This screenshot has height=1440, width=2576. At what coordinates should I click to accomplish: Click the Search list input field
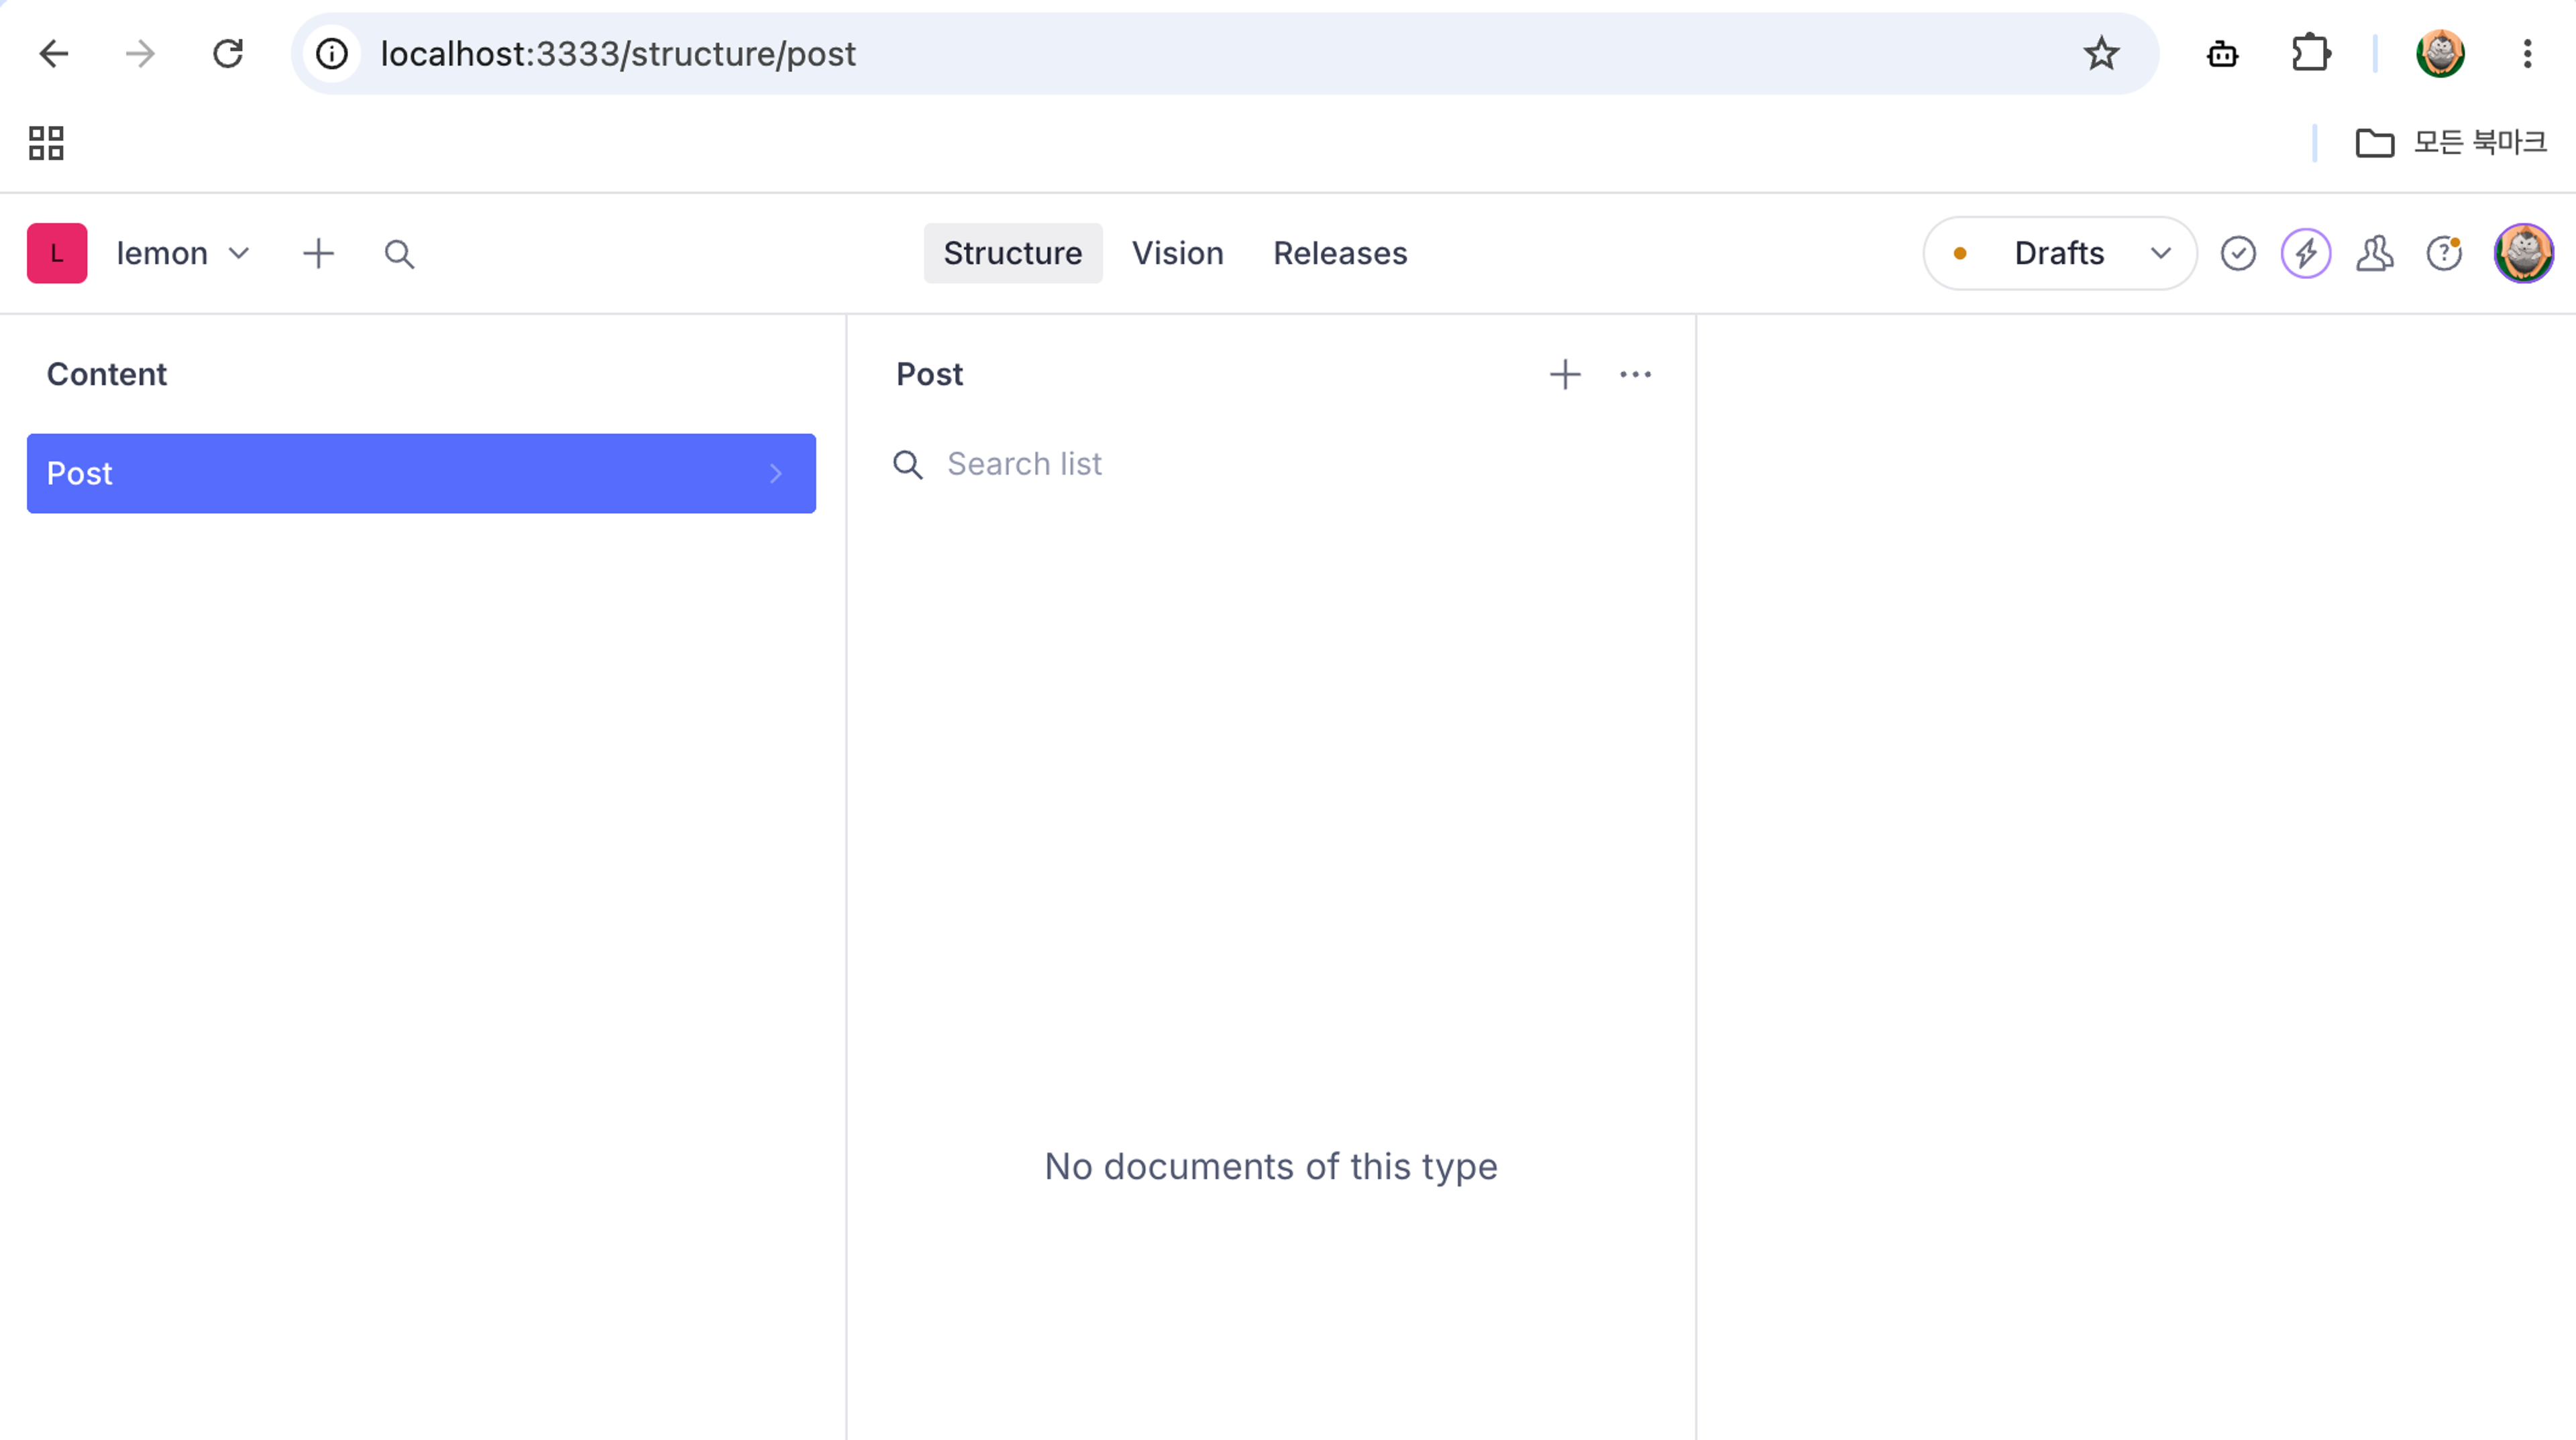1270,464
